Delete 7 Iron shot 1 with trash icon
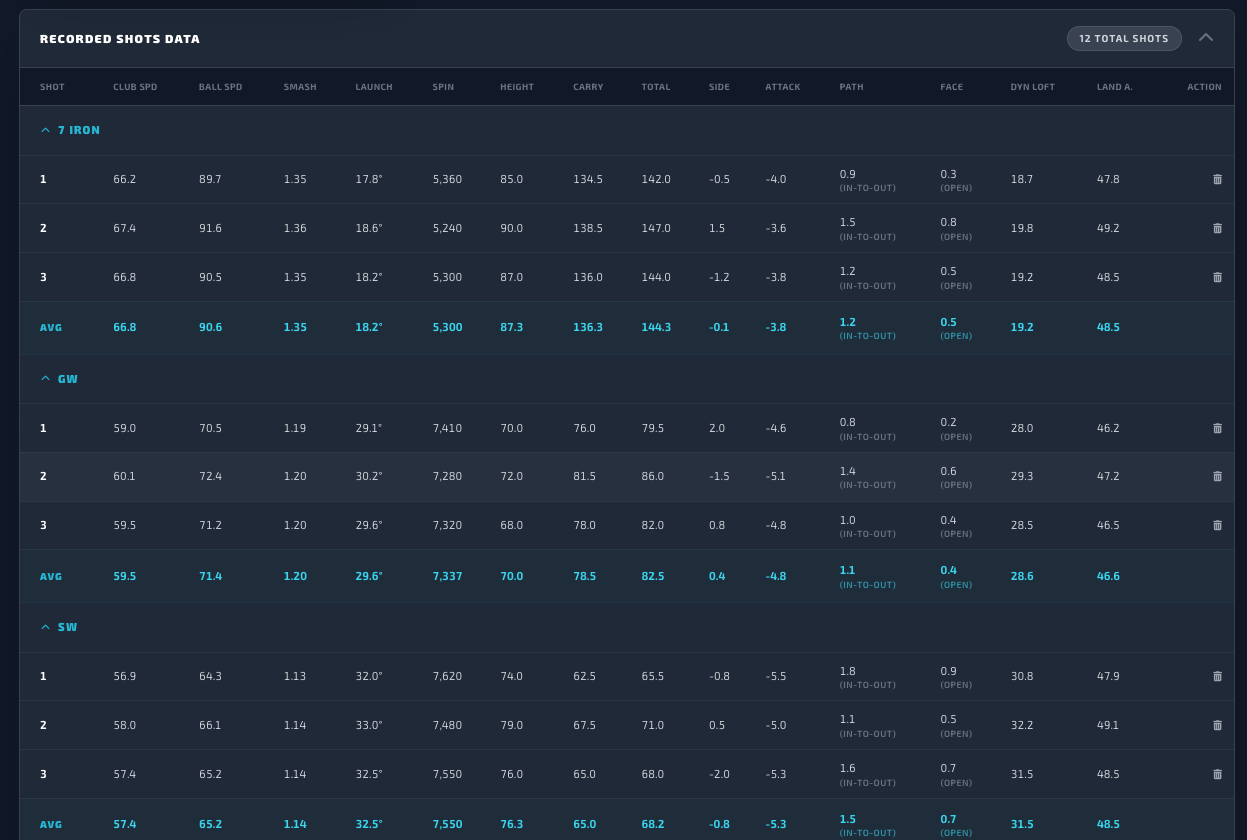The width and height of the screenshot is (1247, 840). [1217, 179]
